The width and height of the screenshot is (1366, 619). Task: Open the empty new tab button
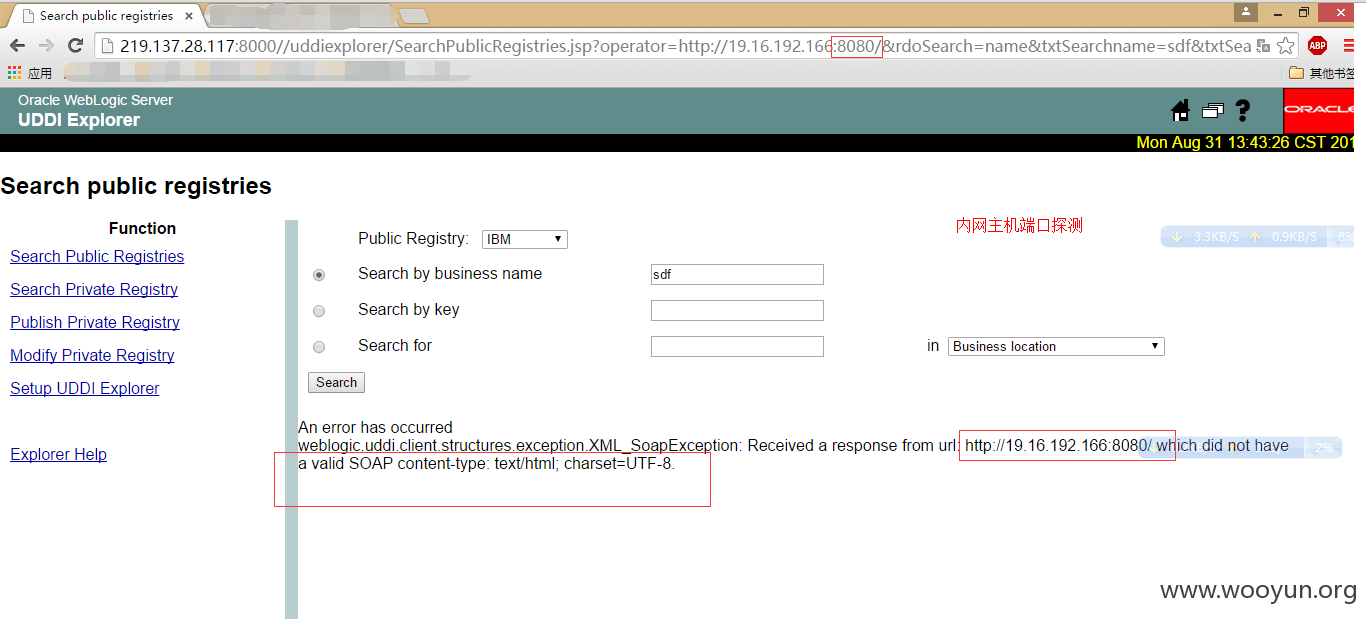click(x=414, y=16)
